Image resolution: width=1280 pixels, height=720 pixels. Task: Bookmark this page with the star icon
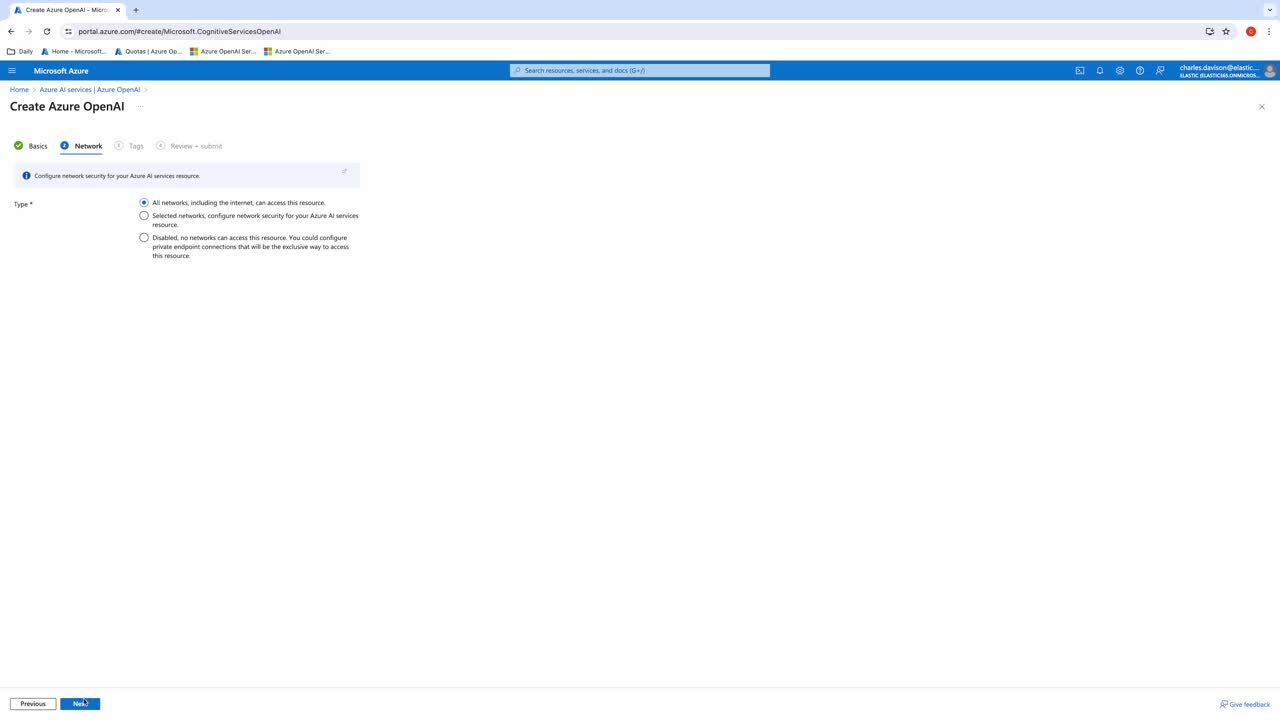pos(1226,31)
